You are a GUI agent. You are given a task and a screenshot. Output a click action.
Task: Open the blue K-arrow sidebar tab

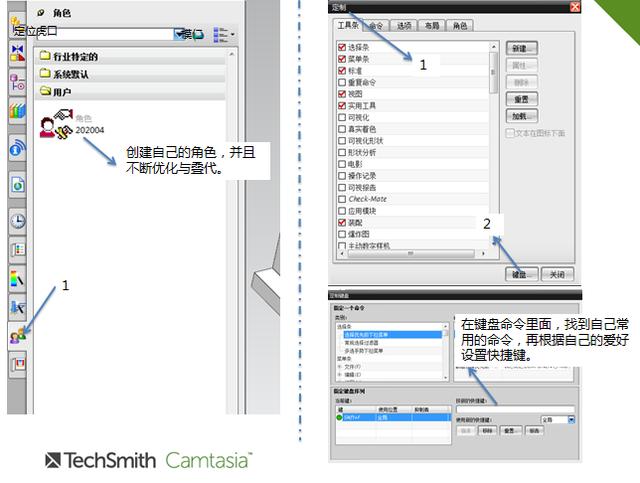click(18, 307)
